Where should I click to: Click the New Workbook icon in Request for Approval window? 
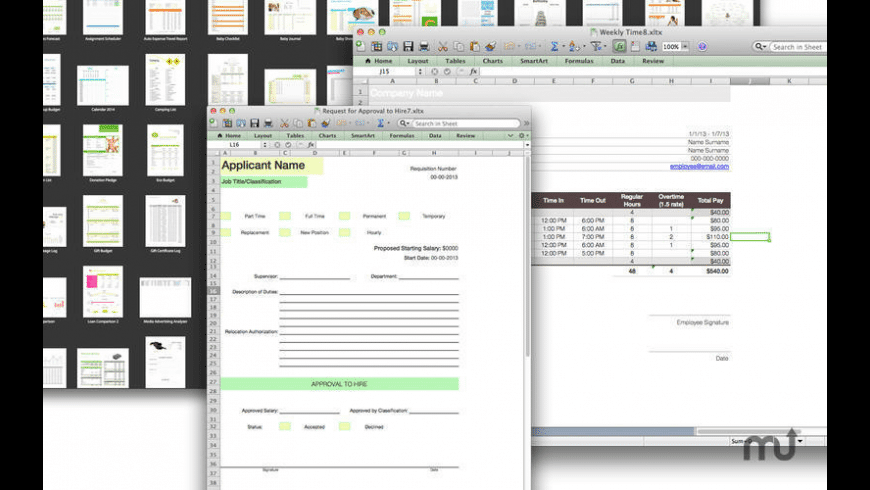[x=214, y=123]
